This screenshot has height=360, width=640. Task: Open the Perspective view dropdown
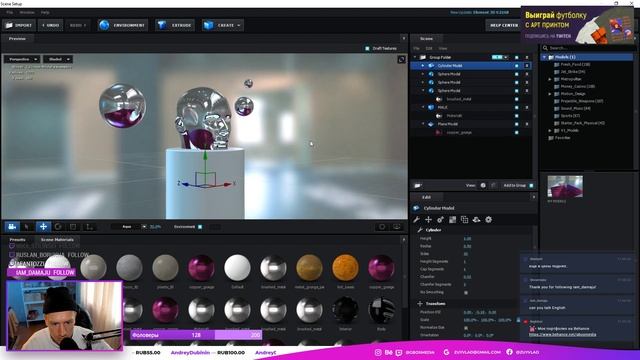(22, 59)
